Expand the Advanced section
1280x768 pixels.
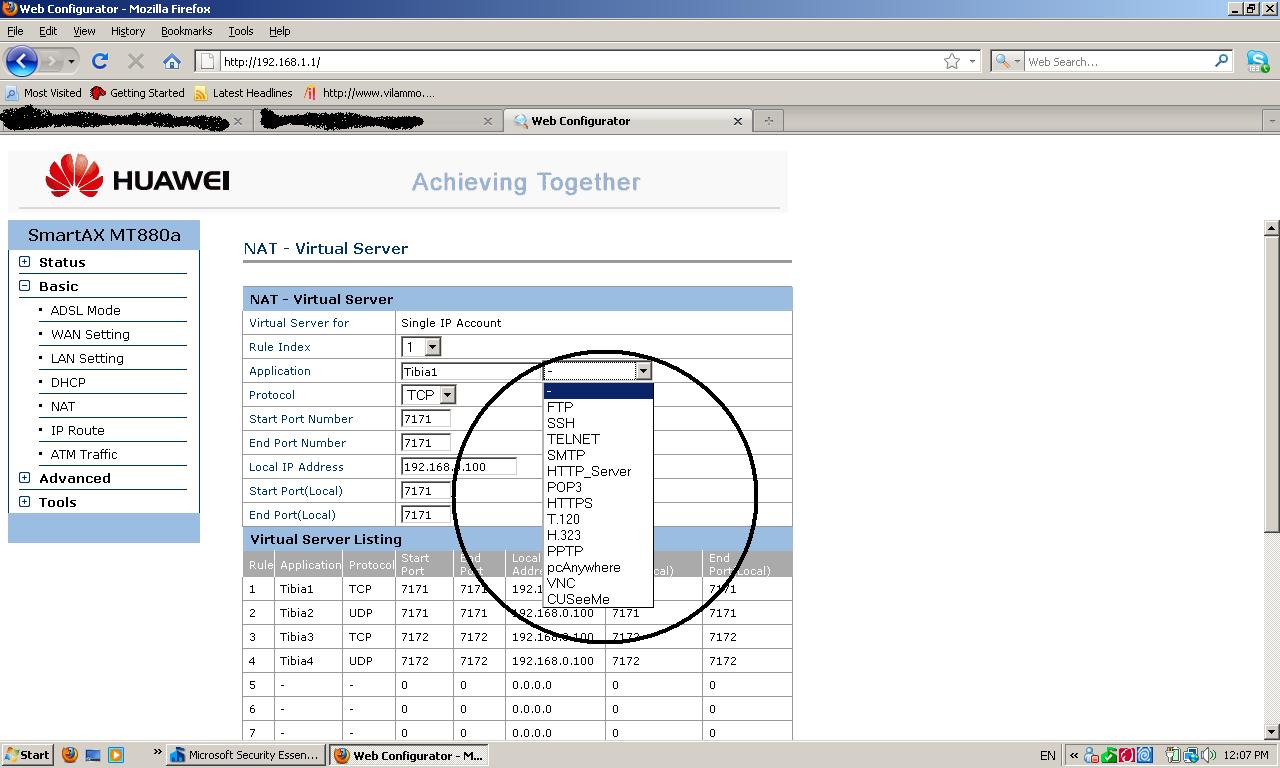25,478
